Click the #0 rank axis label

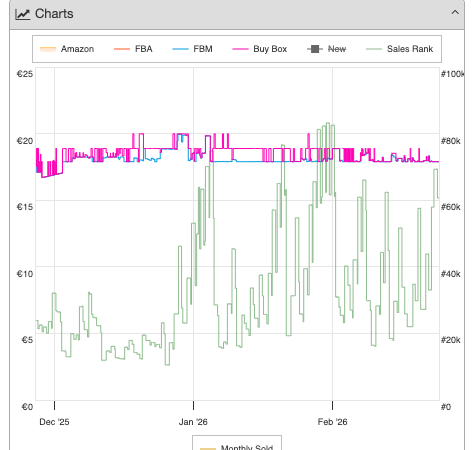coord(446,407)
